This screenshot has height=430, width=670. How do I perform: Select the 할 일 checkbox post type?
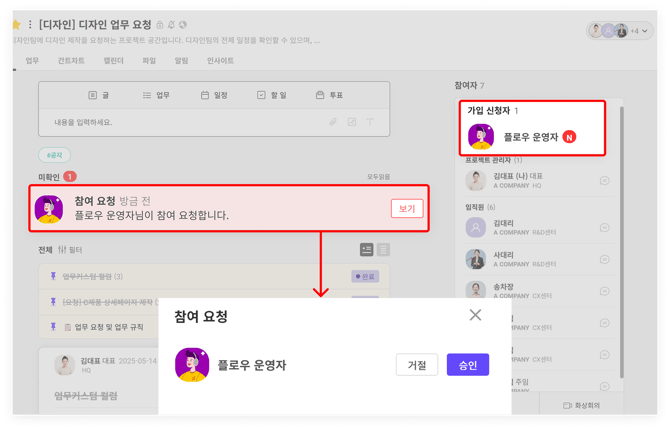pos(272,95)
